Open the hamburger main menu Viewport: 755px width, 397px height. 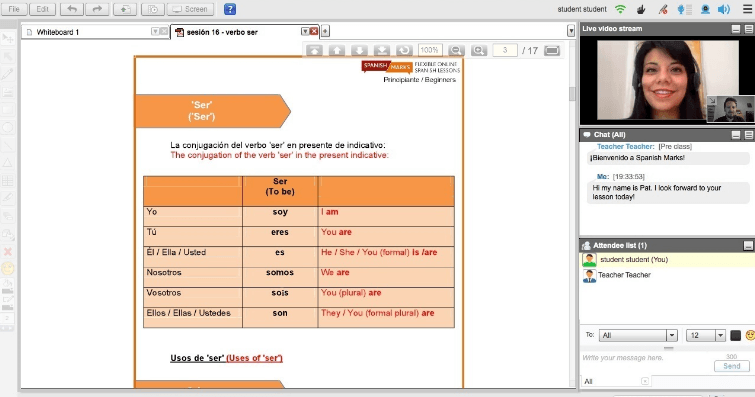(748, 9)
